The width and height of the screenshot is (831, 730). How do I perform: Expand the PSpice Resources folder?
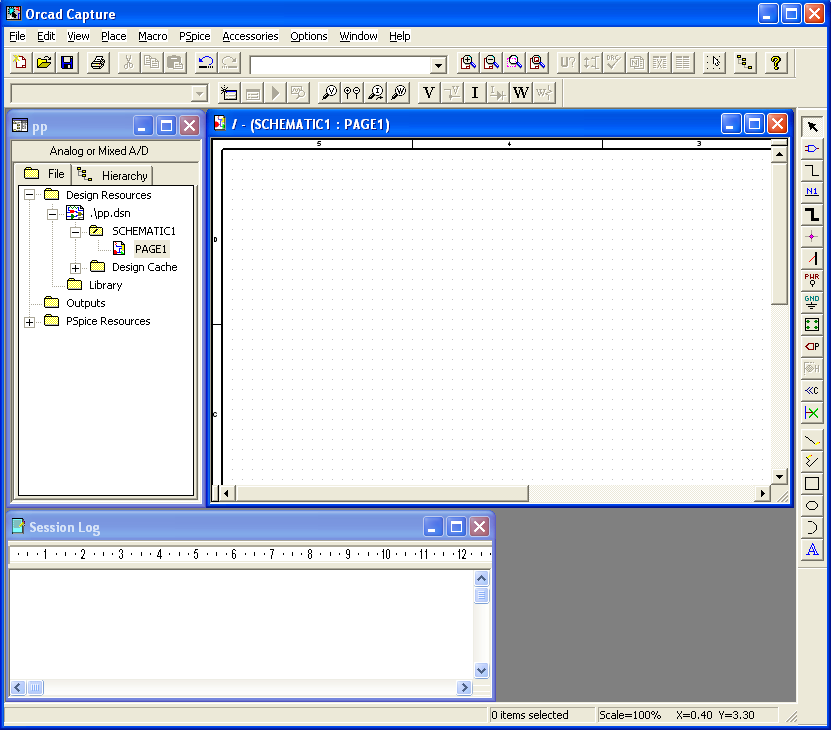[30, 322]
